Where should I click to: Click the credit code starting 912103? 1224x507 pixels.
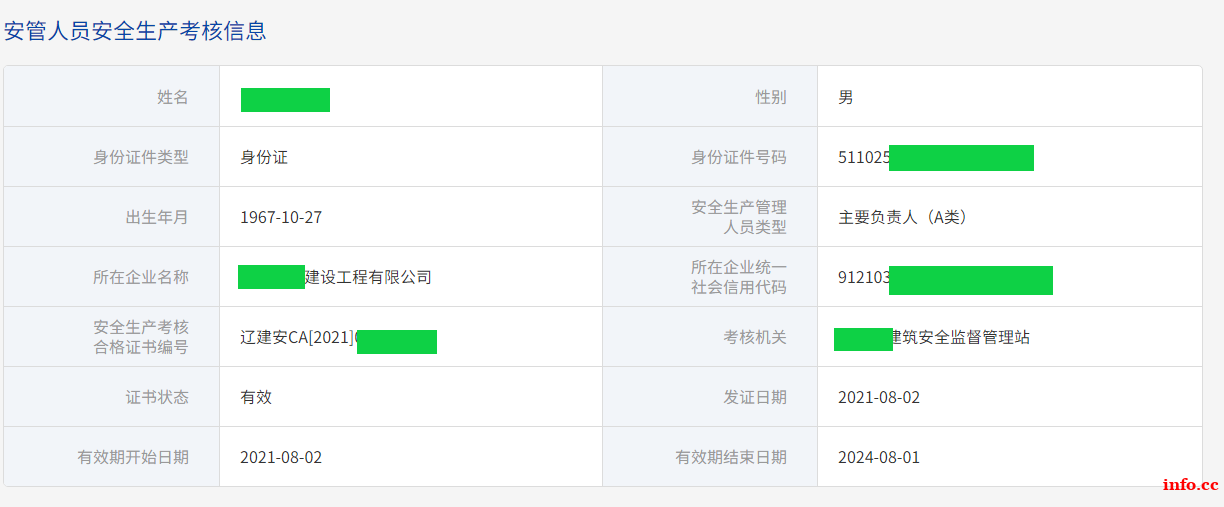[945, 279]
